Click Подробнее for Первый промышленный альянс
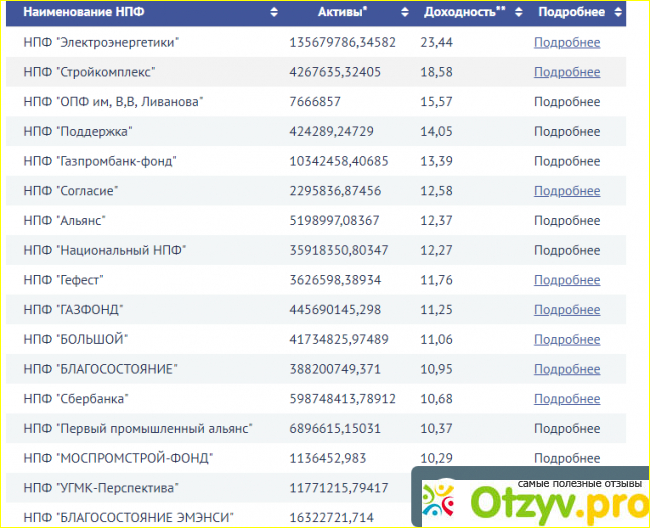This screenshot has height=528, width=650. point(567,428)
